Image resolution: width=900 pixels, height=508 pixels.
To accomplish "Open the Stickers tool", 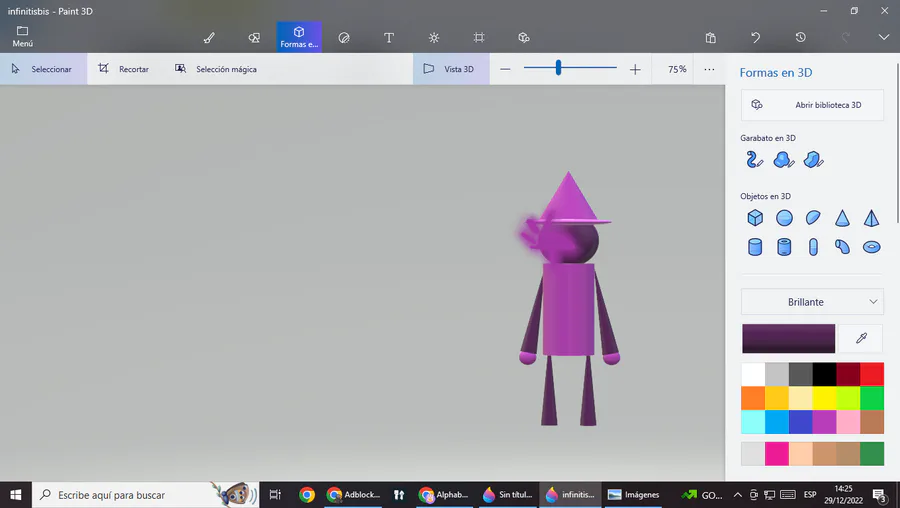I will 344,38.
